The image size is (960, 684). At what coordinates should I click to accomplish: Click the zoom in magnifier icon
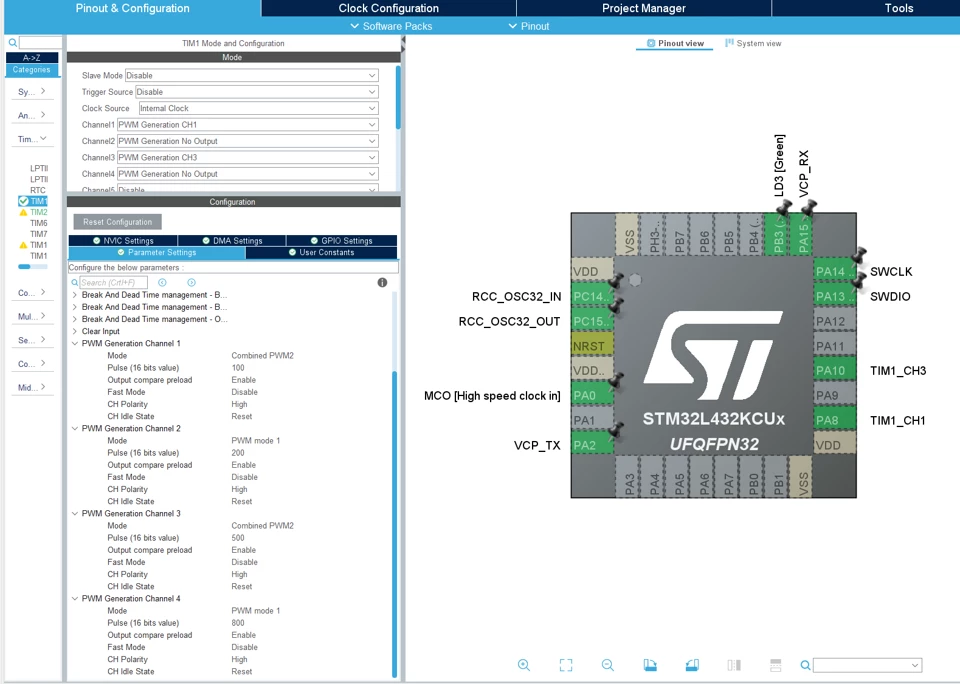(523, 665)
